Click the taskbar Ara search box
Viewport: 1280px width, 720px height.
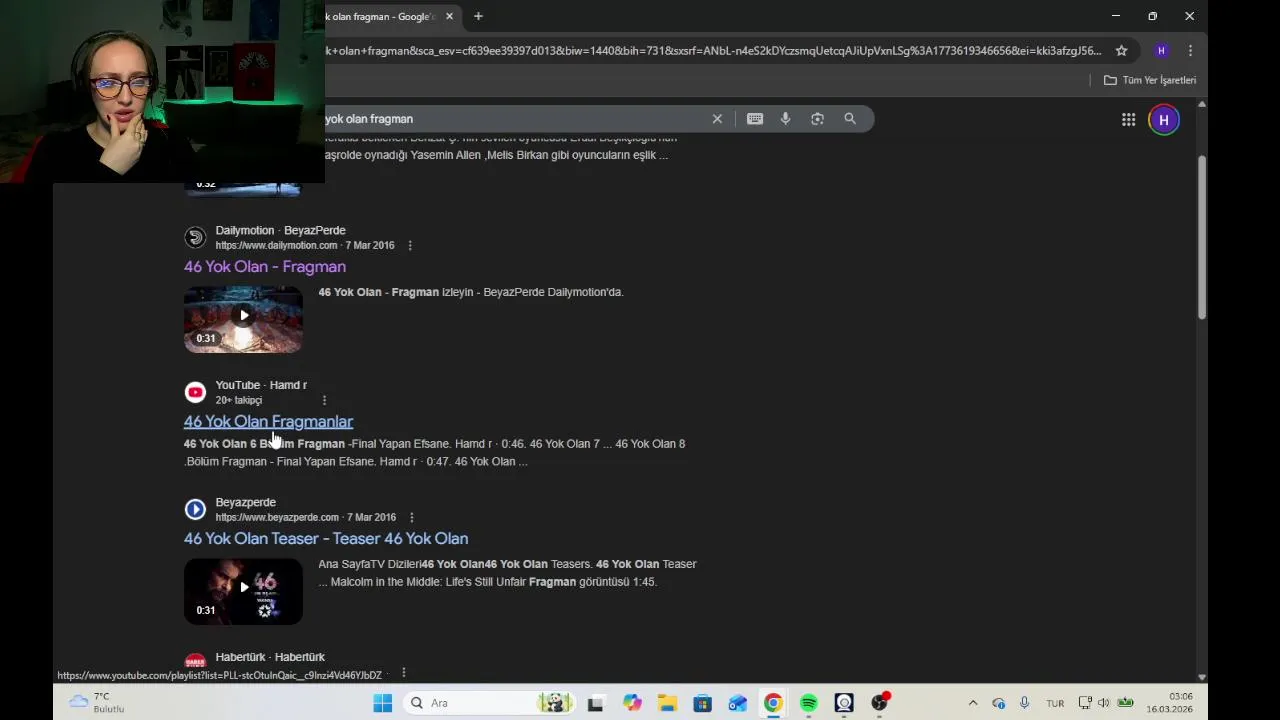[490, 703]
